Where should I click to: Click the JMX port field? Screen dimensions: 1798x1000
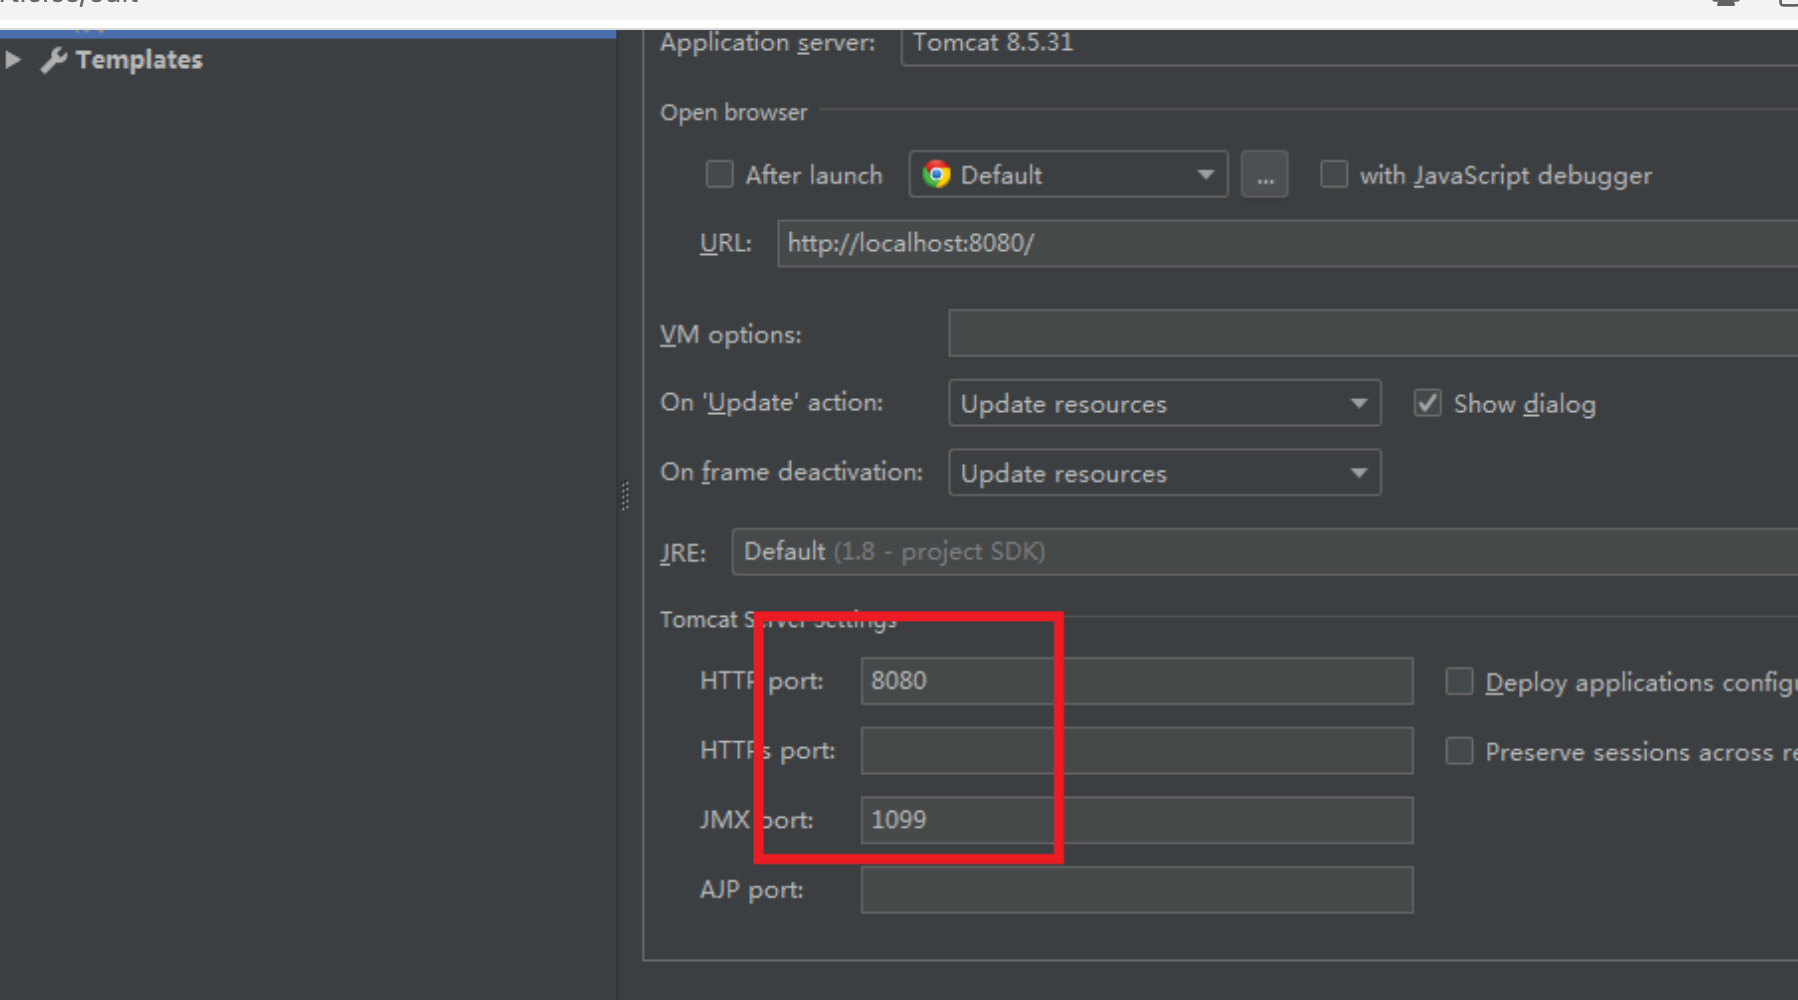(x=1137, y=820)
